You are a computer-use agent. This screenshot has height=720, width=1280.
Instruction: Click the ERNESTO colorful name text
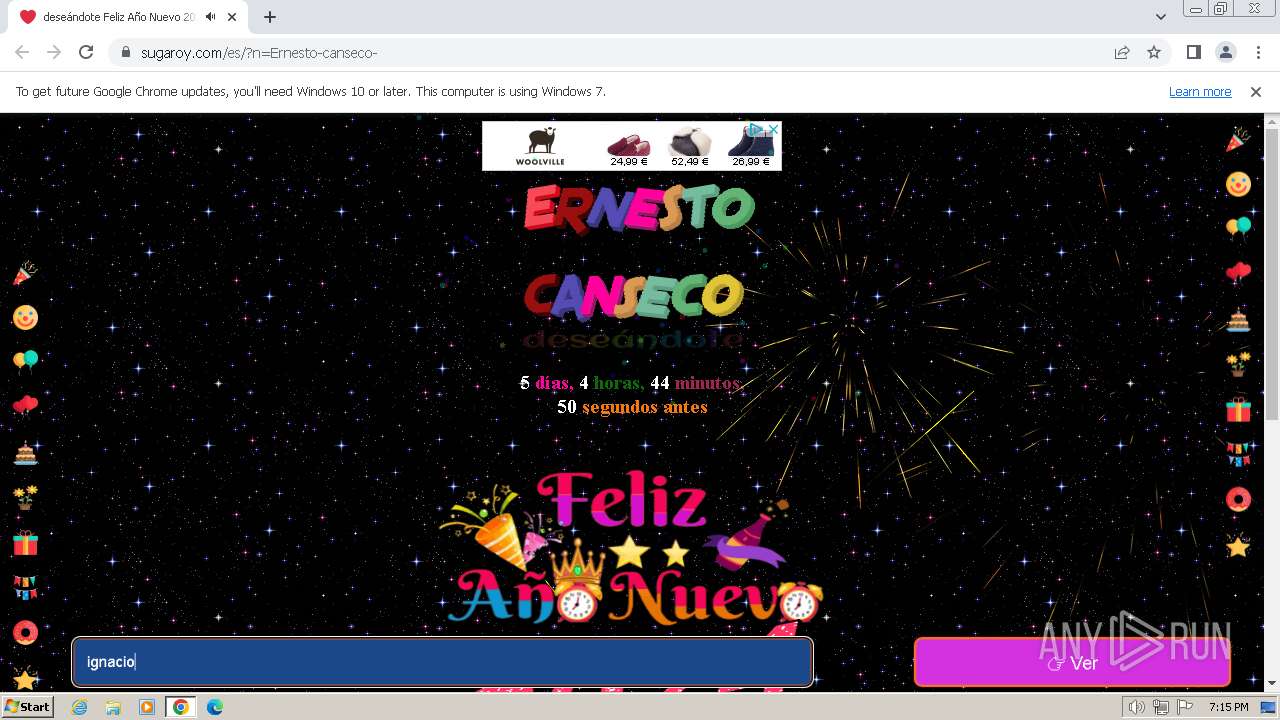[639, 208]
